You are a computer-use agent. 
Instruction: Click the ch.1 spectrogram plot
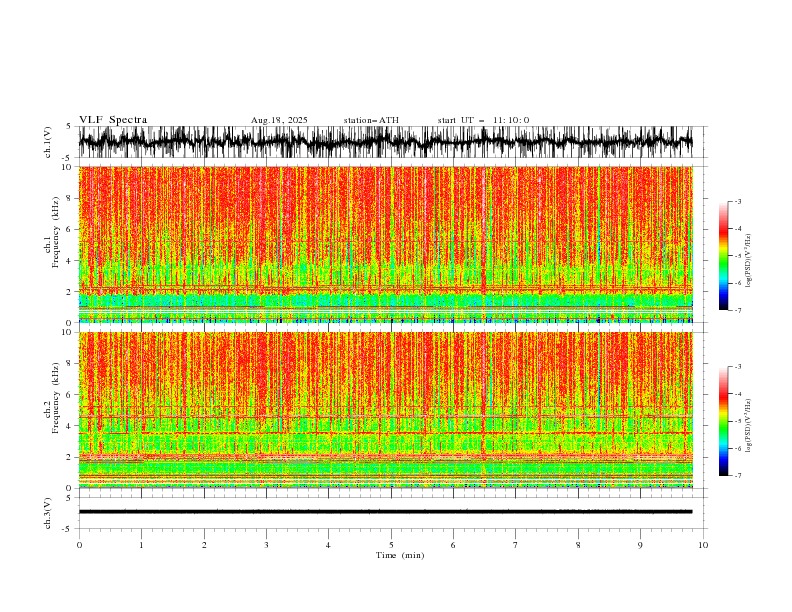[385, 244]
